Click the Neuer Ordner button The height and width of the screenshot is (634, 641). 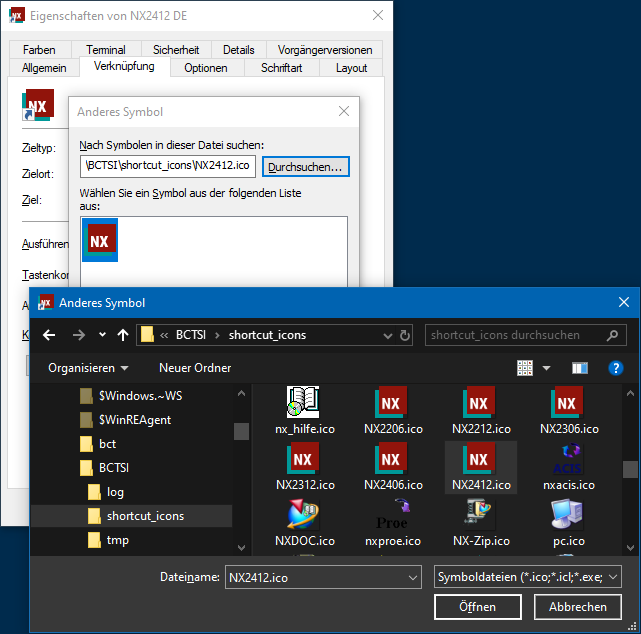pos(195,368)
